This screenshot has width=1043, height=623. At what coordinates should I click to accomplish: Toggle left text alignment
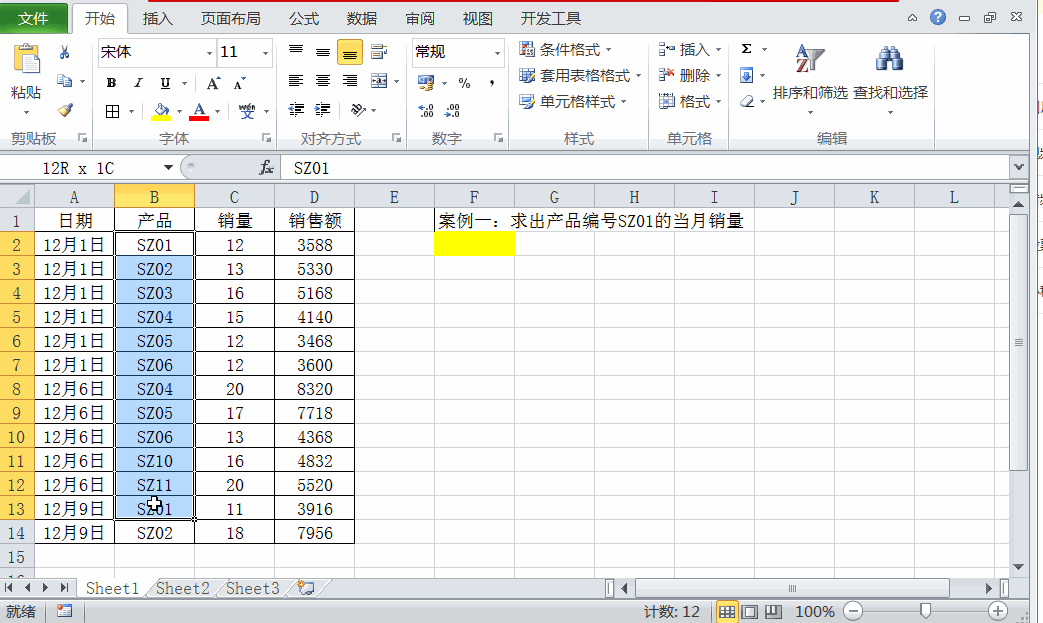[296, 81]
